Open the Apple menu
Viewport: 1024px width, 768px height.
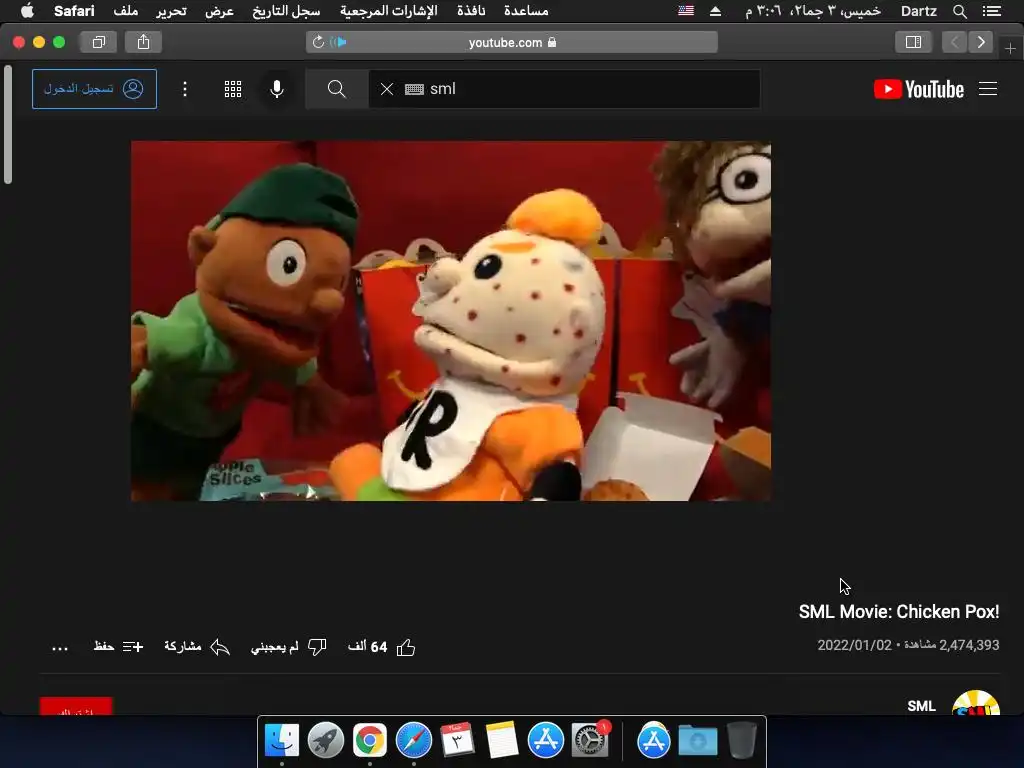(27, 10)
